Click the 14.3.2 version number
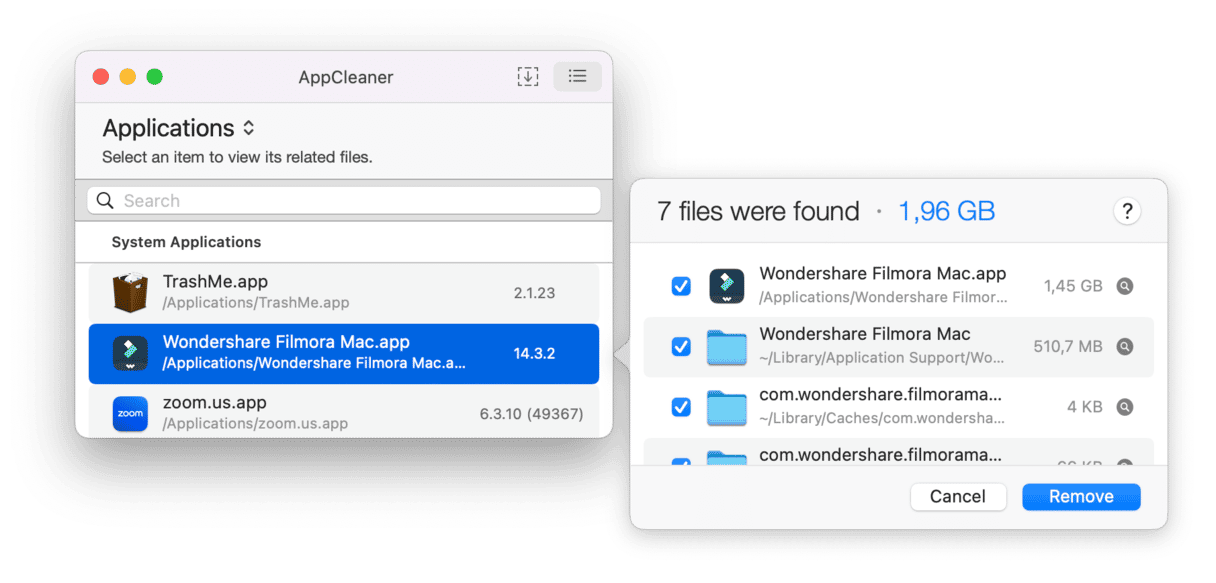This screenshot has height=583, width=1216. (534, 353)
